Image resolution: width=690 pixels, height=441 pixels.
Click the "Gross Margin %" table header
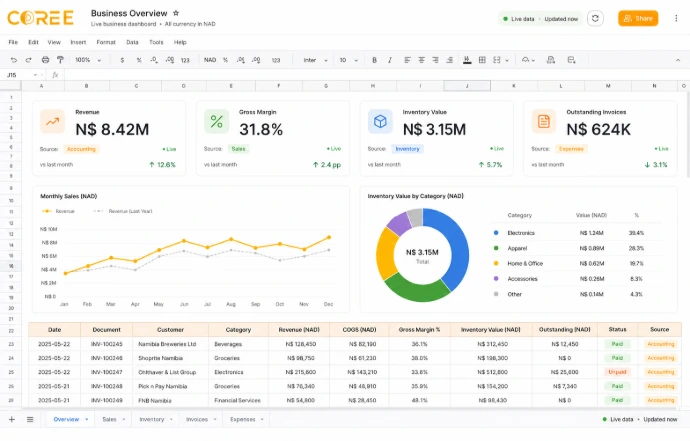point(419,330)
